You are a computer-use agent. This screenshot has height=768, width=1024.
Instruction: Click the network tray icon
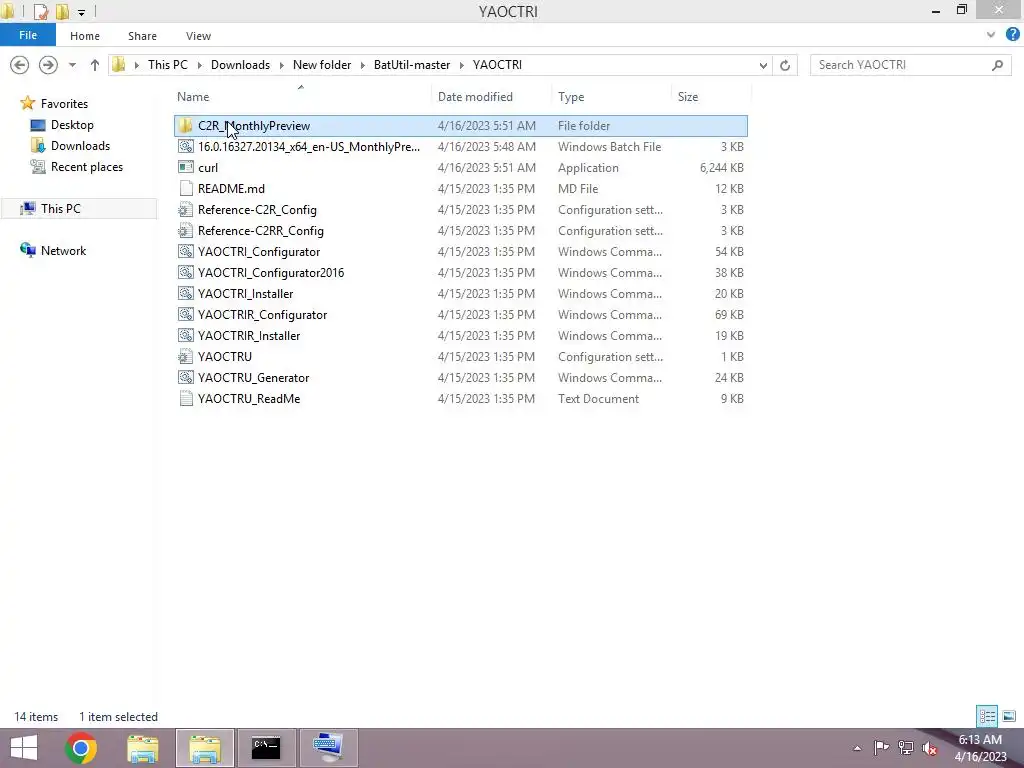[x=905, y=748]
